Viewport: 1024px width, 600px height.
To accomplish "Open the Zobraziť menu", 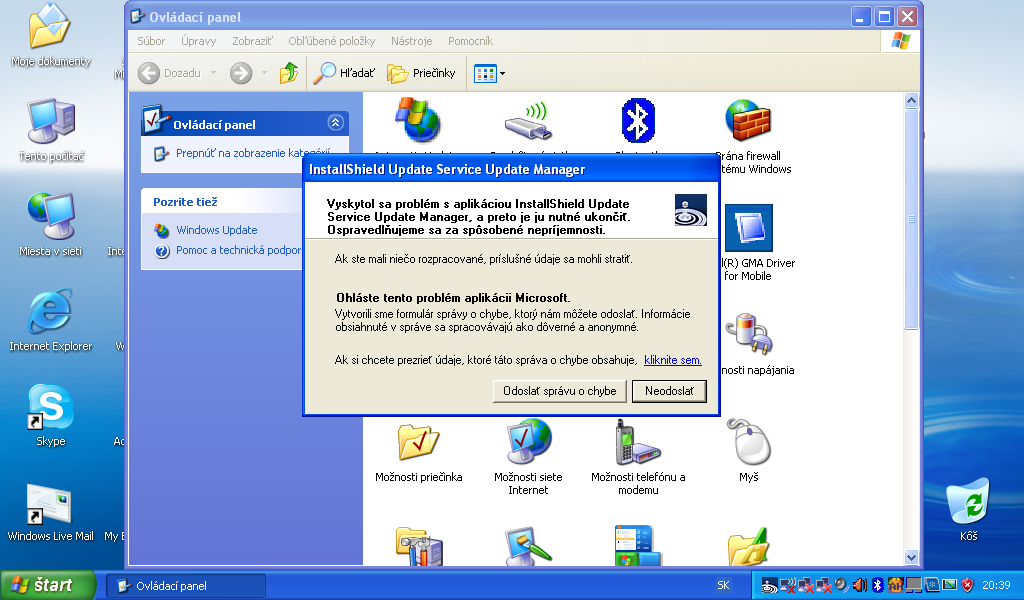I will pos(252,41).
